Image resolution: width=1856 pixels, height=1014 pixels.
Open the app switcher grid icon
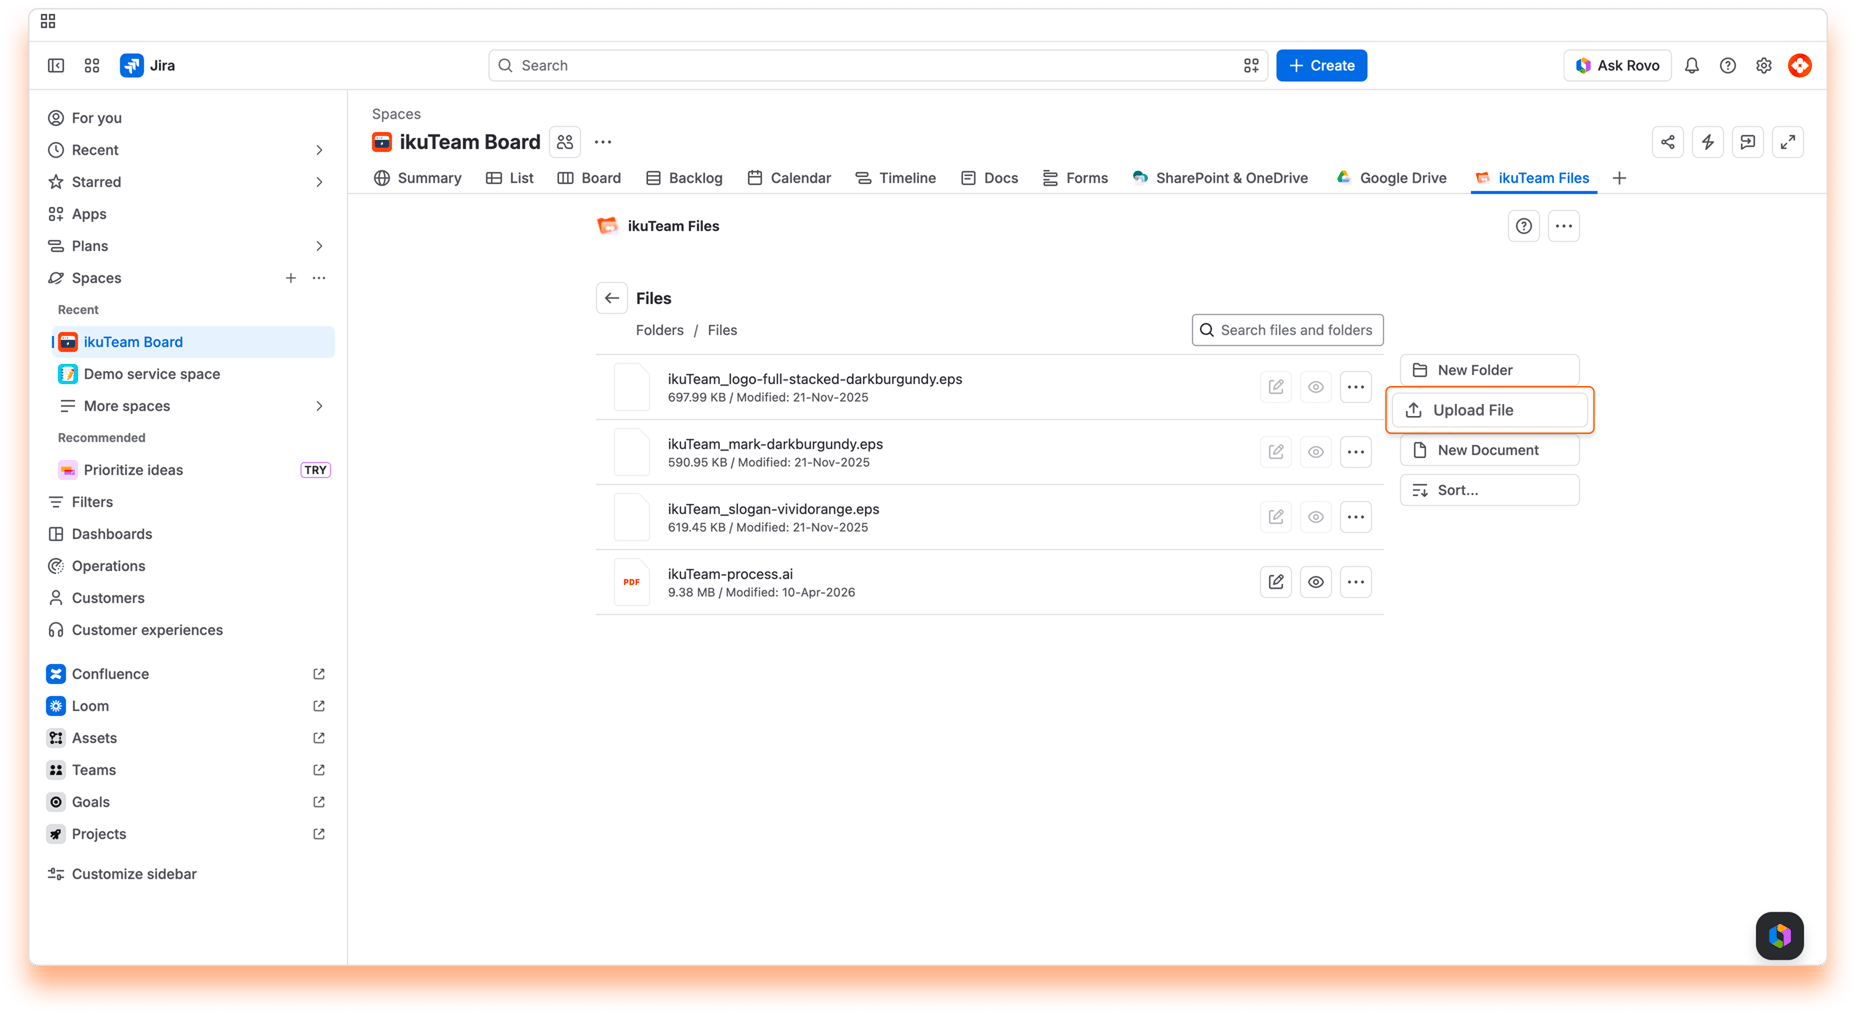pyautogui.click(x=92, y=65)
